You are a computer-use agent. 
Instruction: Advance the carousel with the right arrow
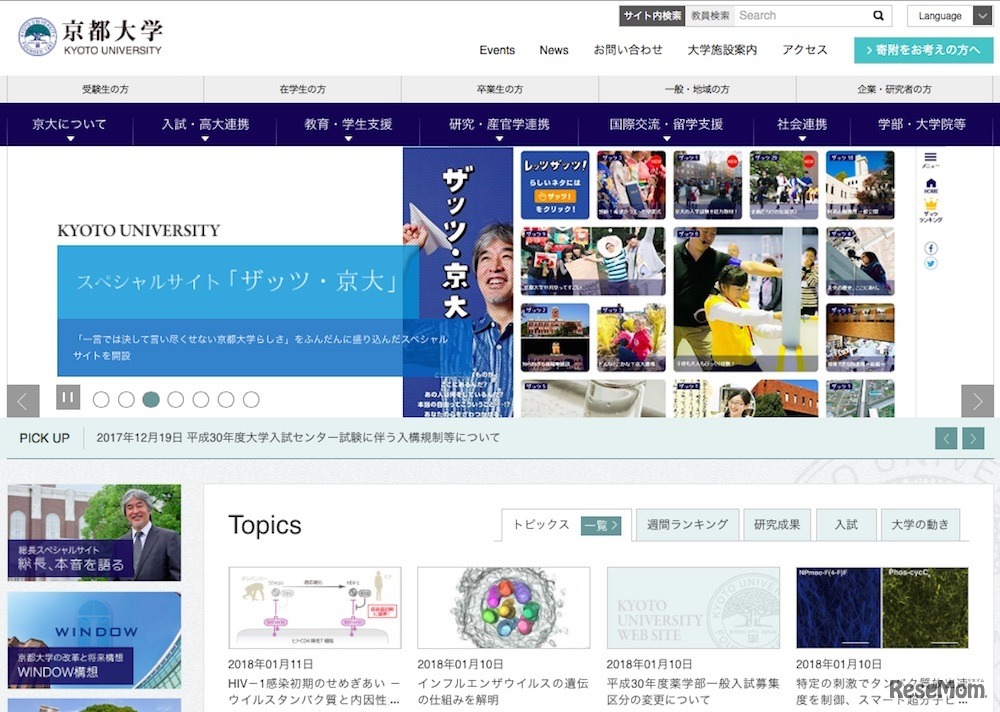(978, 401)
